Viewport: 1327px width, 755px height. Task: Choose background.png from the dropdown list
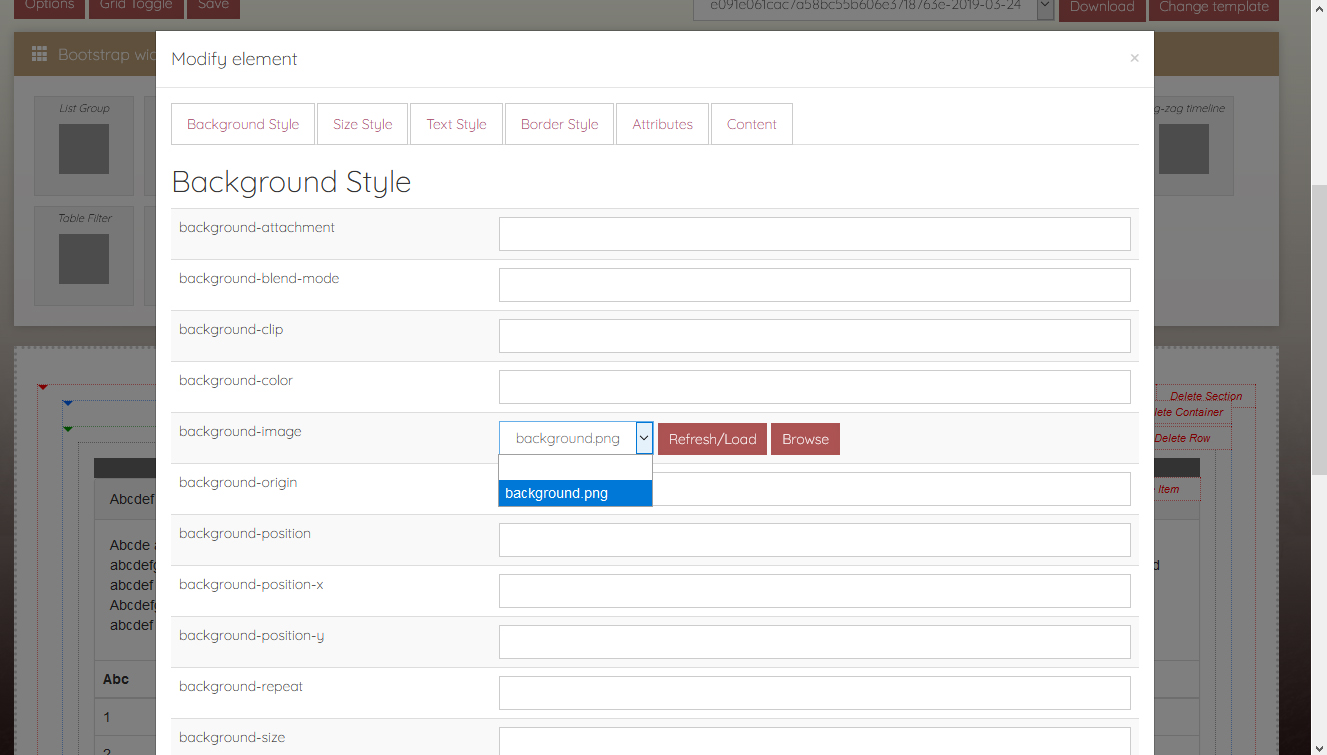click(x=575, y=493)
